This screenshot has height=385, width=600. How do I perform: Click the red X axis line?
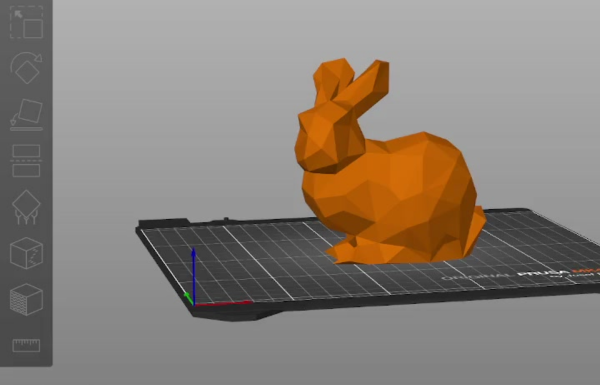point(223,303)
